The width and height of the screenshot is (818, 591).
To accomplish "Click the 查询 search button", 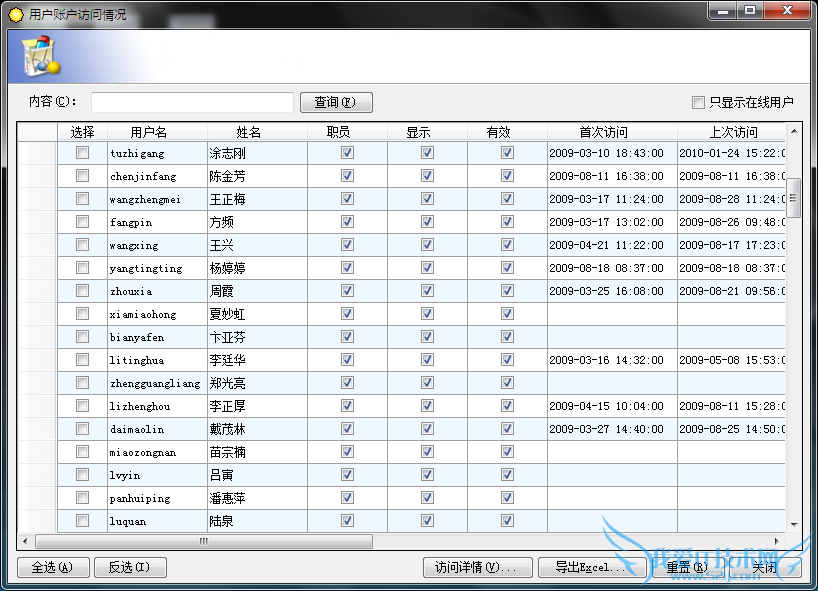I will 336,102.
